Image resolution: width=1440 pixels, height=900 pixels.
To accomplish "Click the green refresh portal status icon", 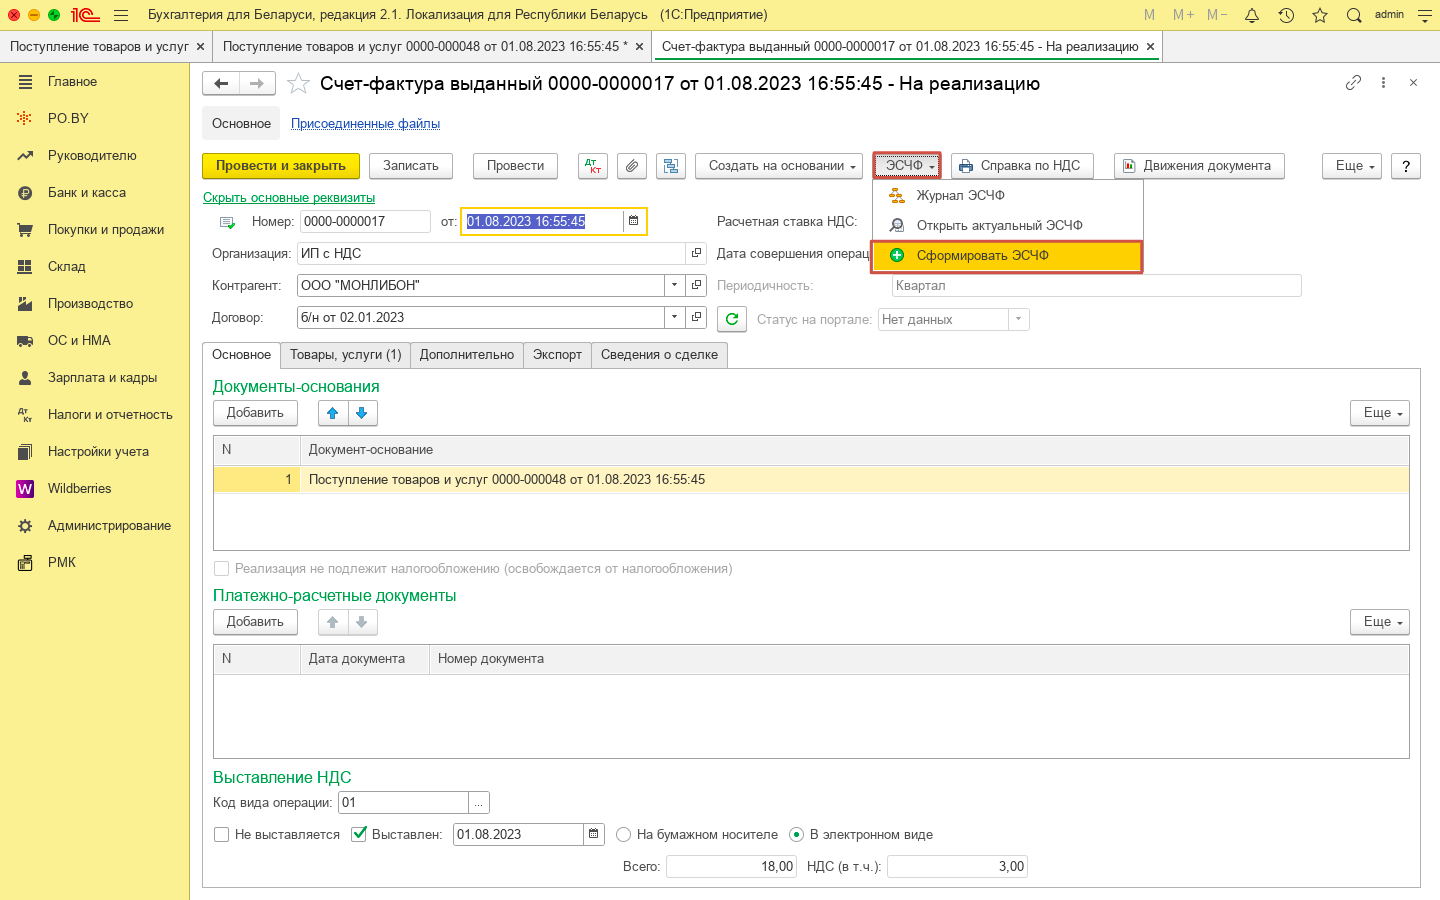I will coord(732,319).
